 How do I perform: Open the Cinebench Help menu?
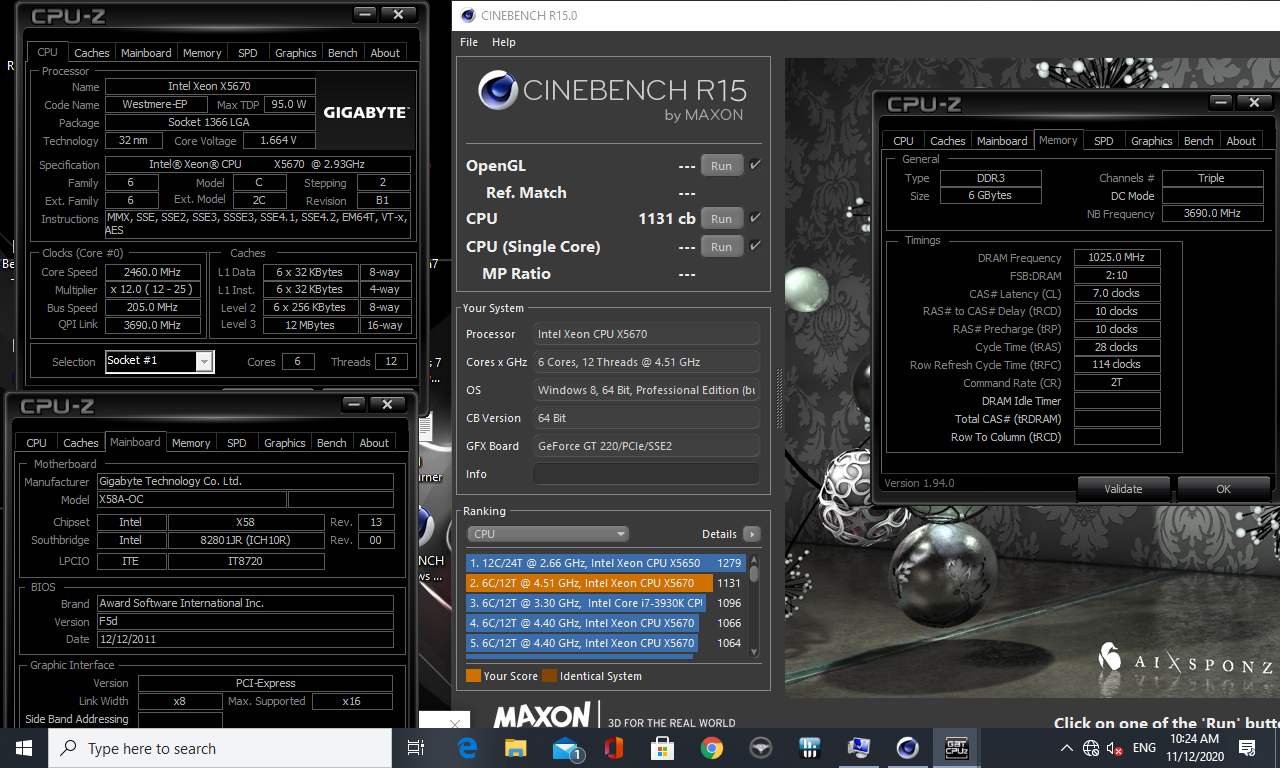(504, 42)
